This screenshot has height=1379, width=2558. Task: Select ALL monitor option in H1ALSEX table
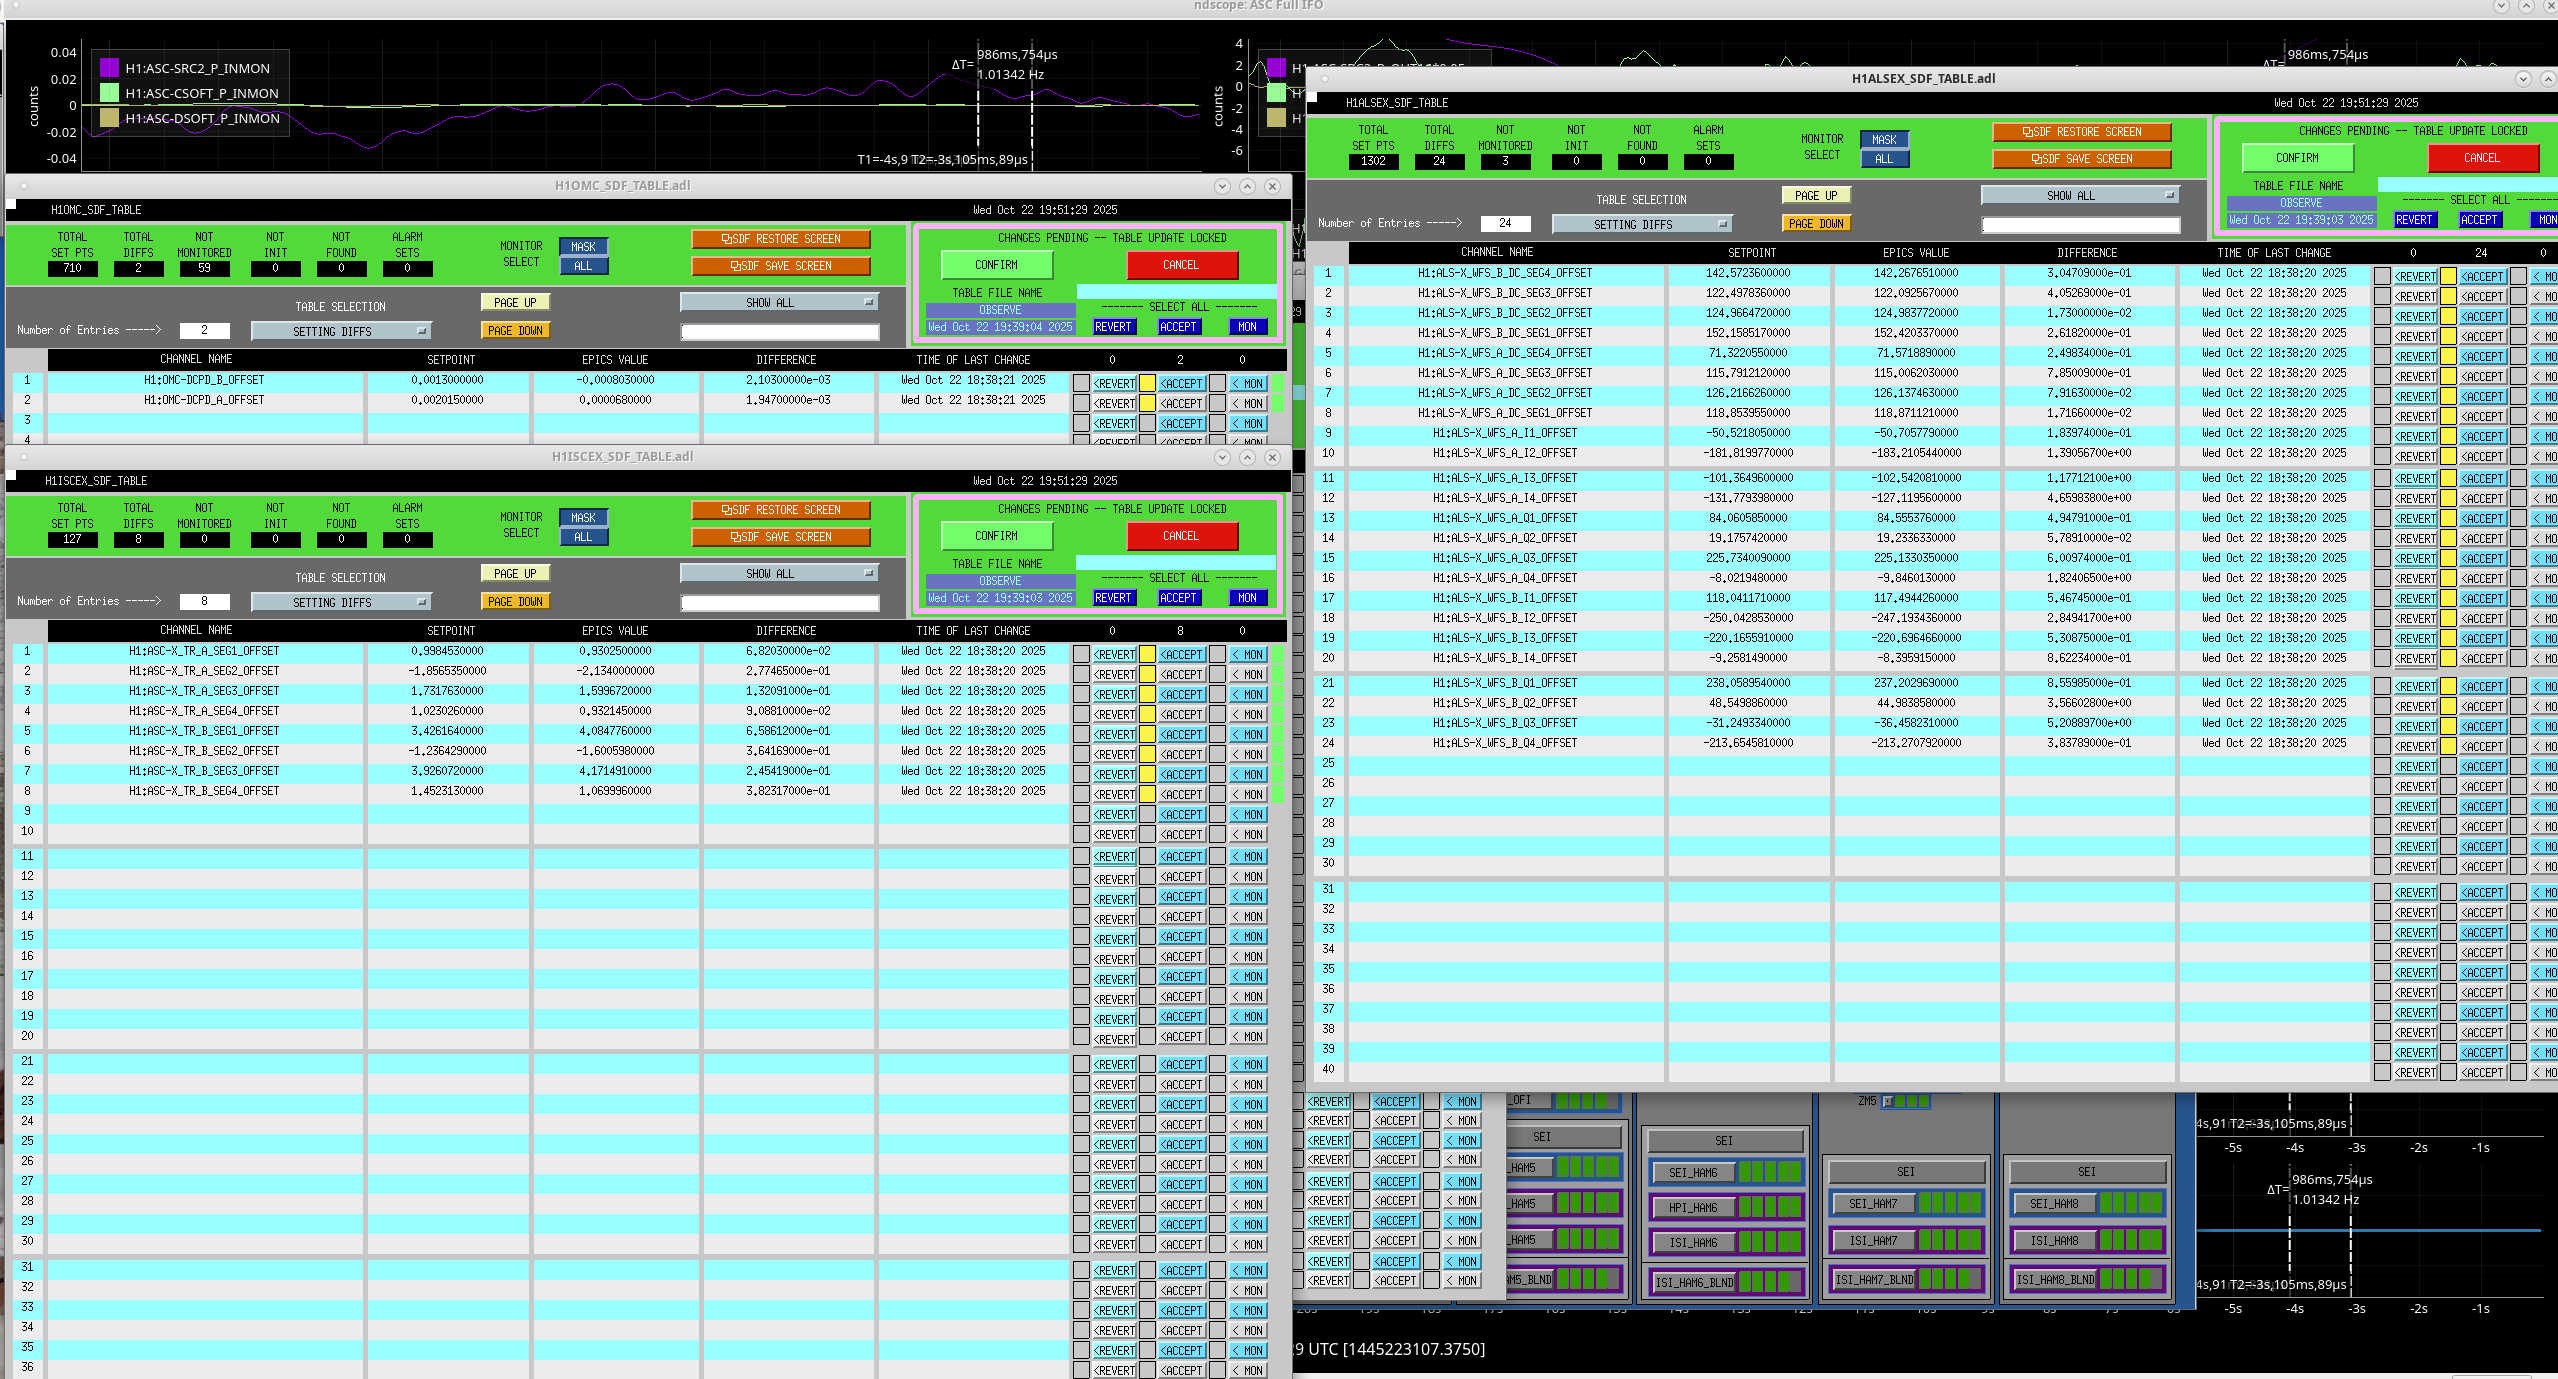1884,159
